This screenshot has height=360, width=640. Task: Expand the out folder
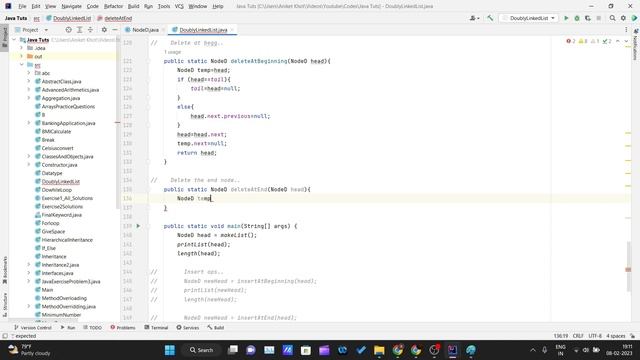[x=22, y=56]
